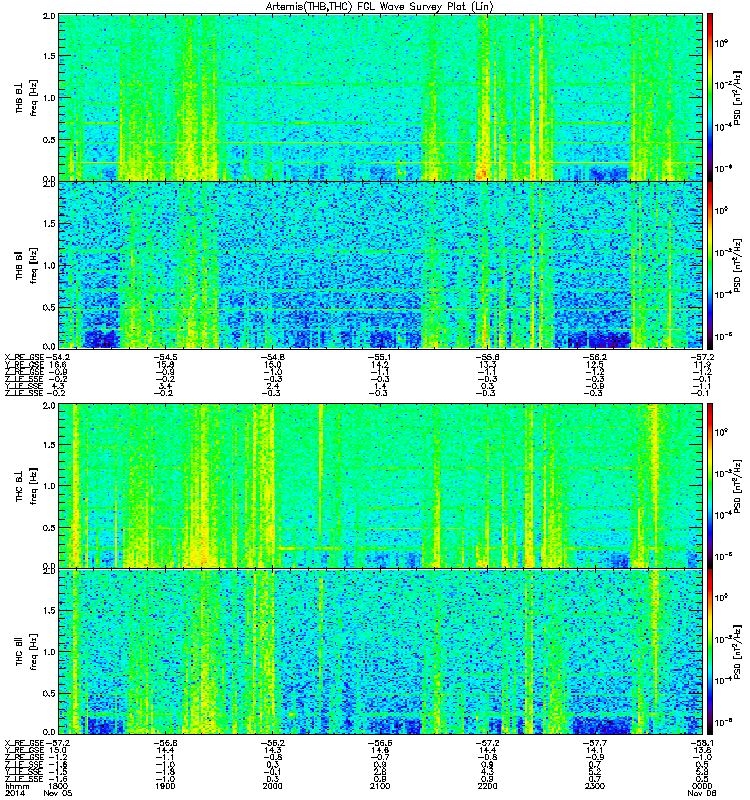Click the '-54.2' X position value
750x800 pixels.
pos(58,357)
